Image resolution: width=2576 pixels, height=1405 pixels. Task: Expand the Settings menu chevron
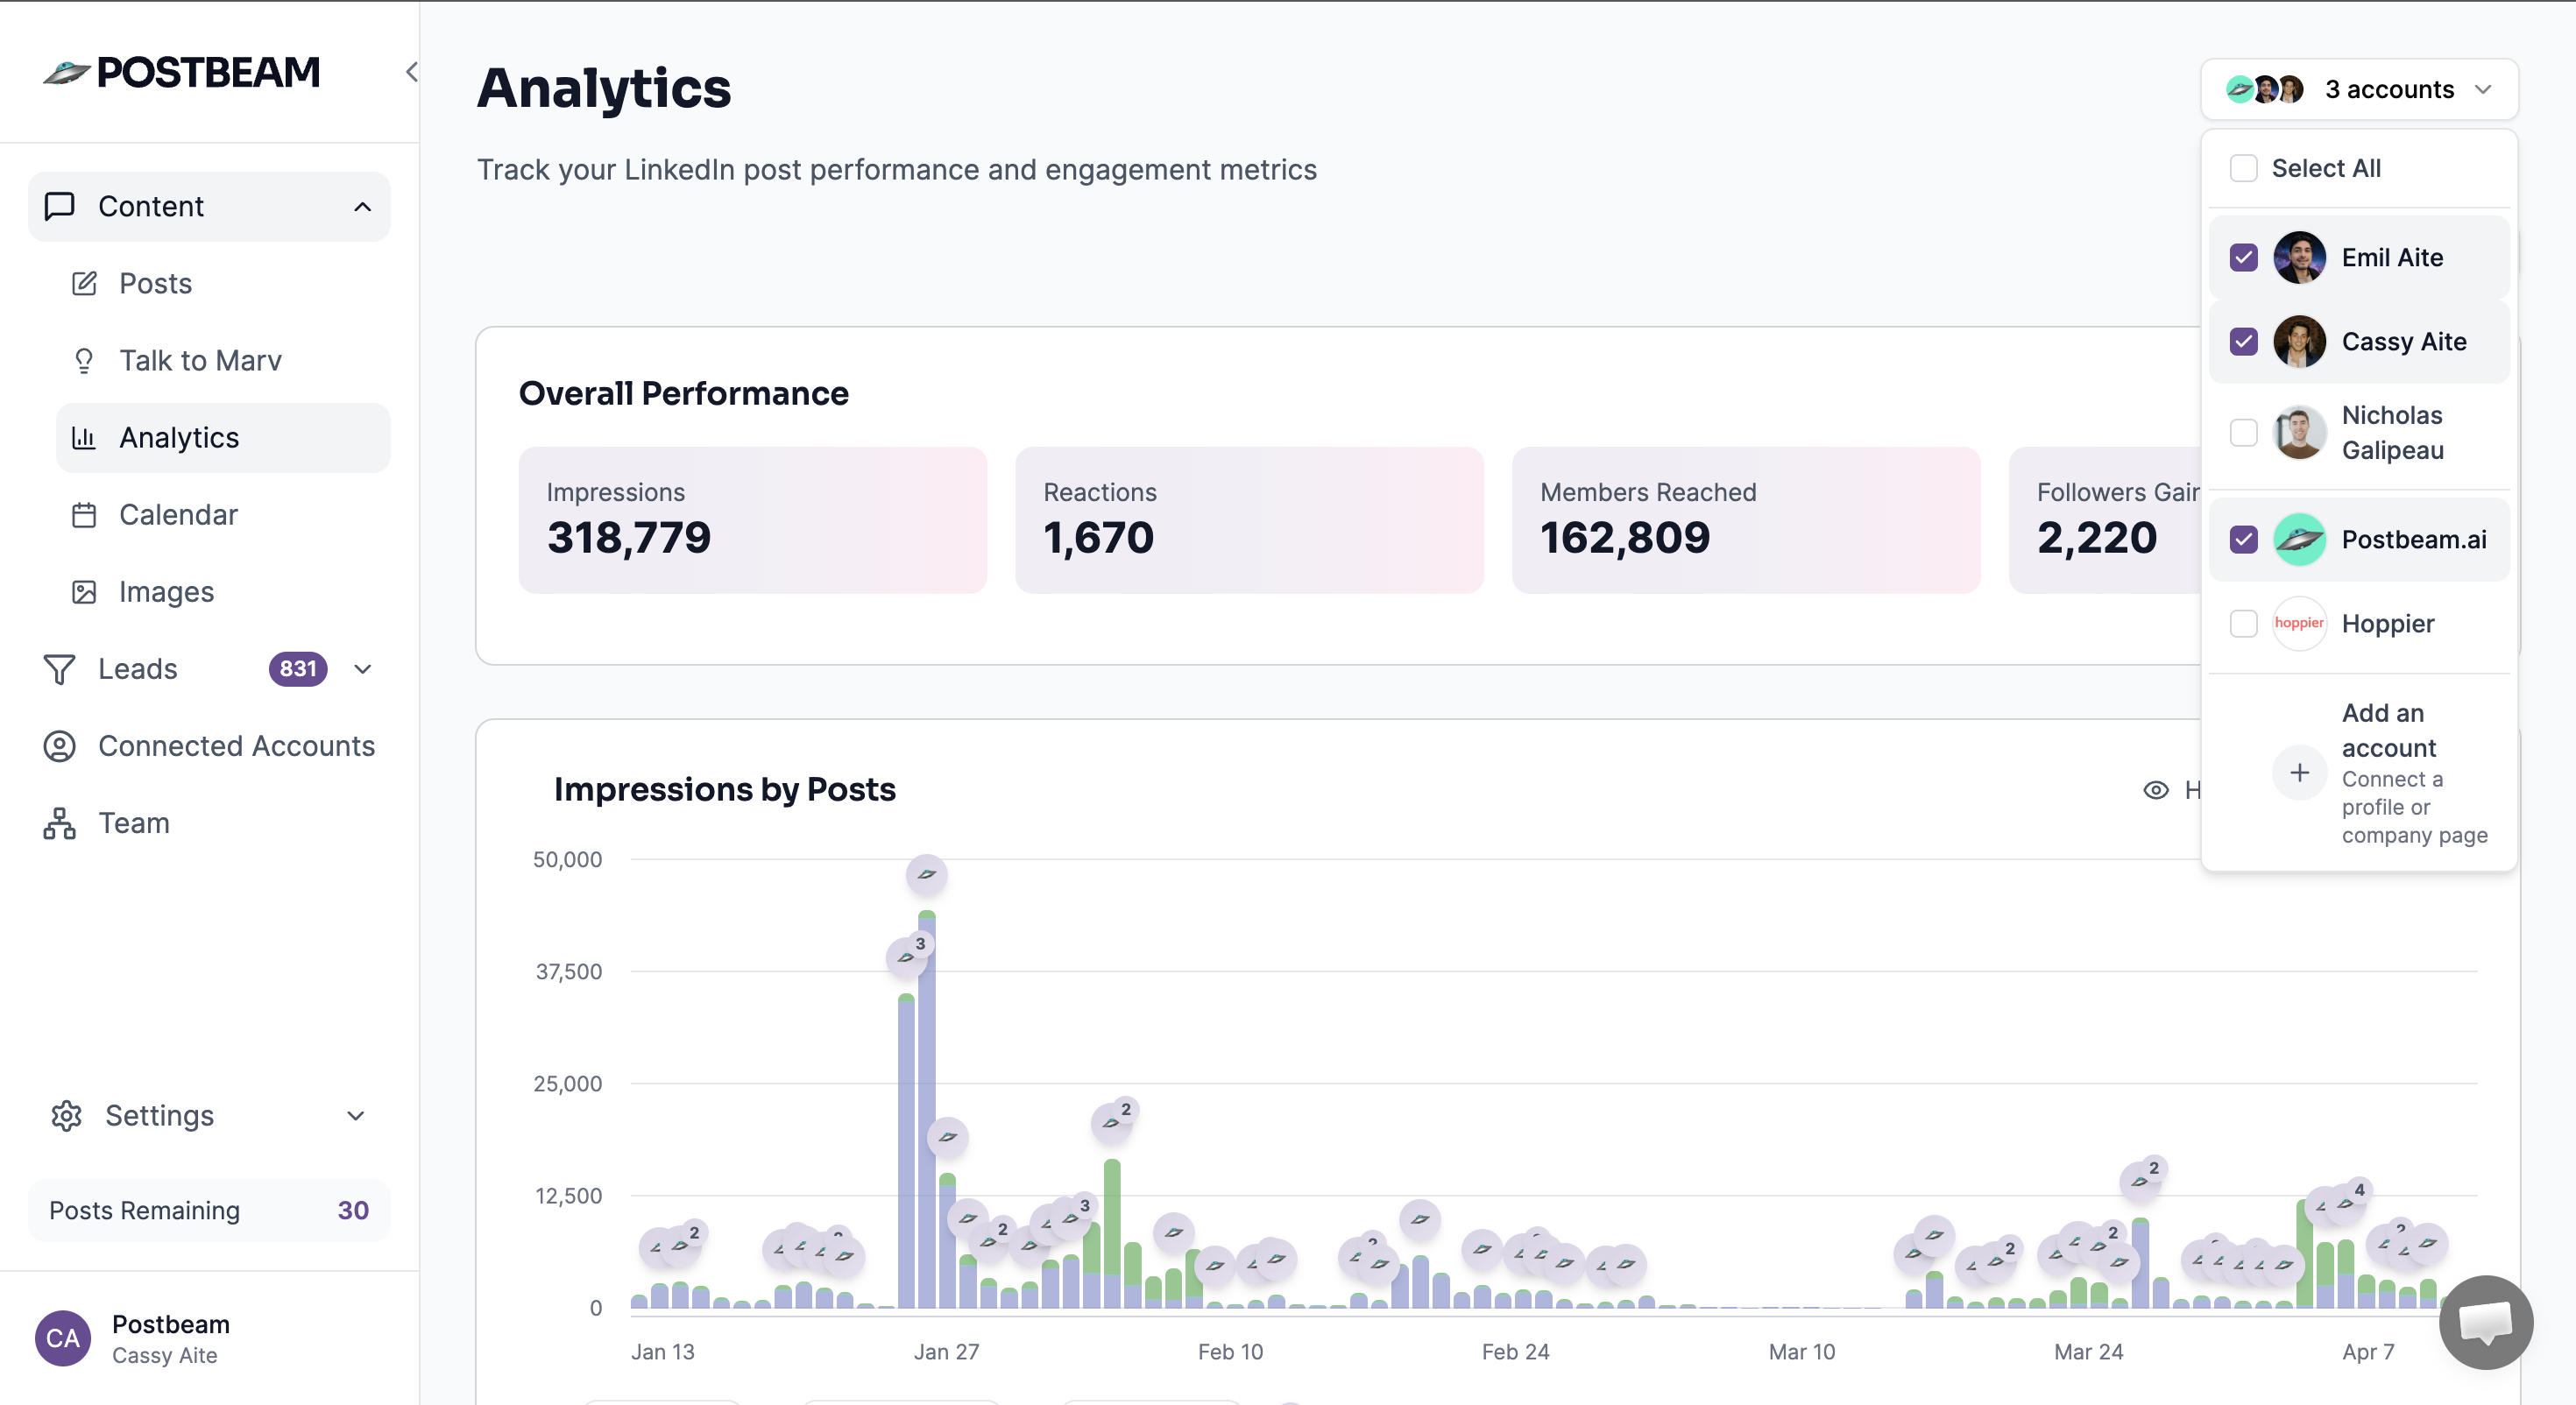tap(355, 1116)
